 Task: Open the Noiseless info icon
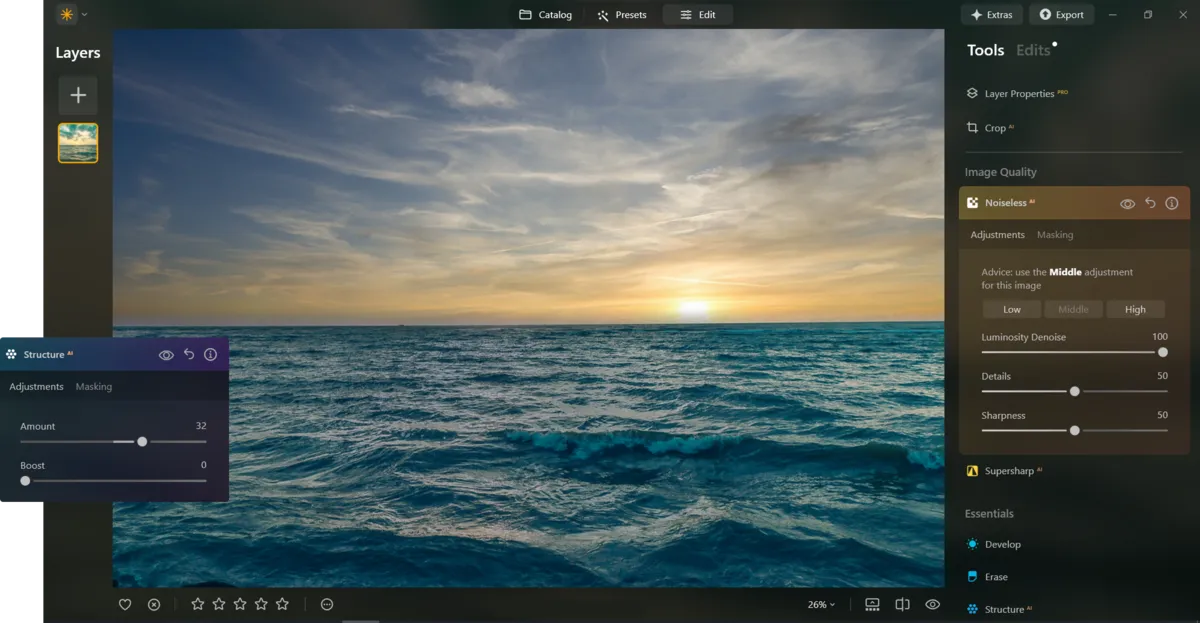tap(1172, 203)
